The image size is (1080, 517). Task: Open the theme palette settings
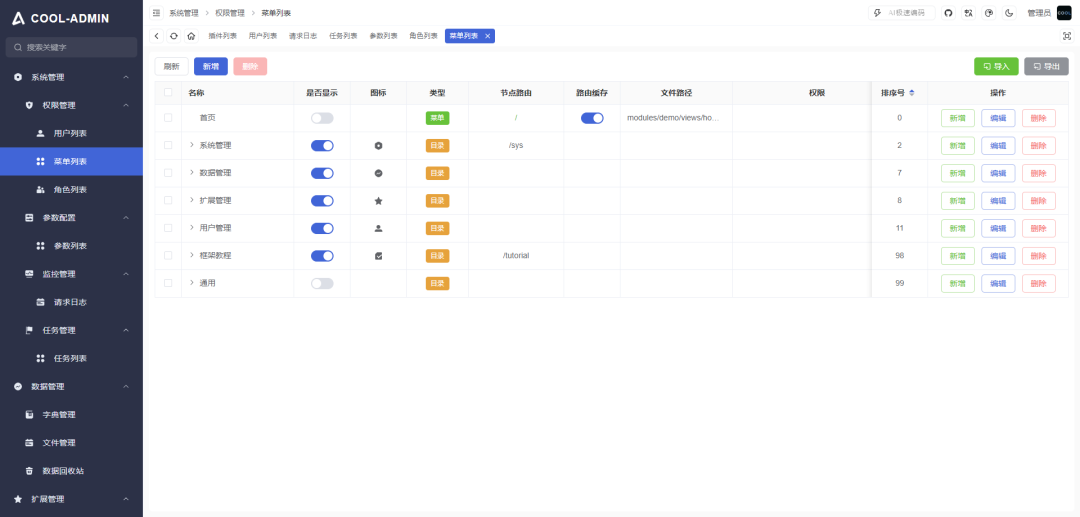[x=988, y=13]
